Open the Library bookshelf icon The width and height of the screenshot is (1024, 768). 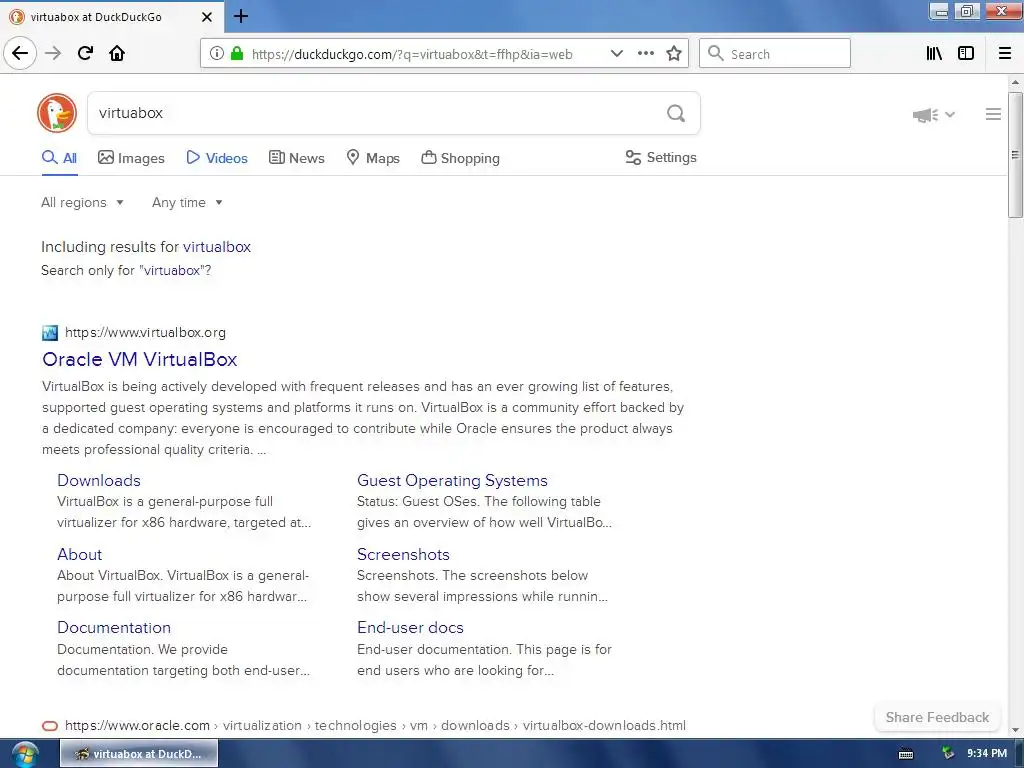click(x=934, y=54)
